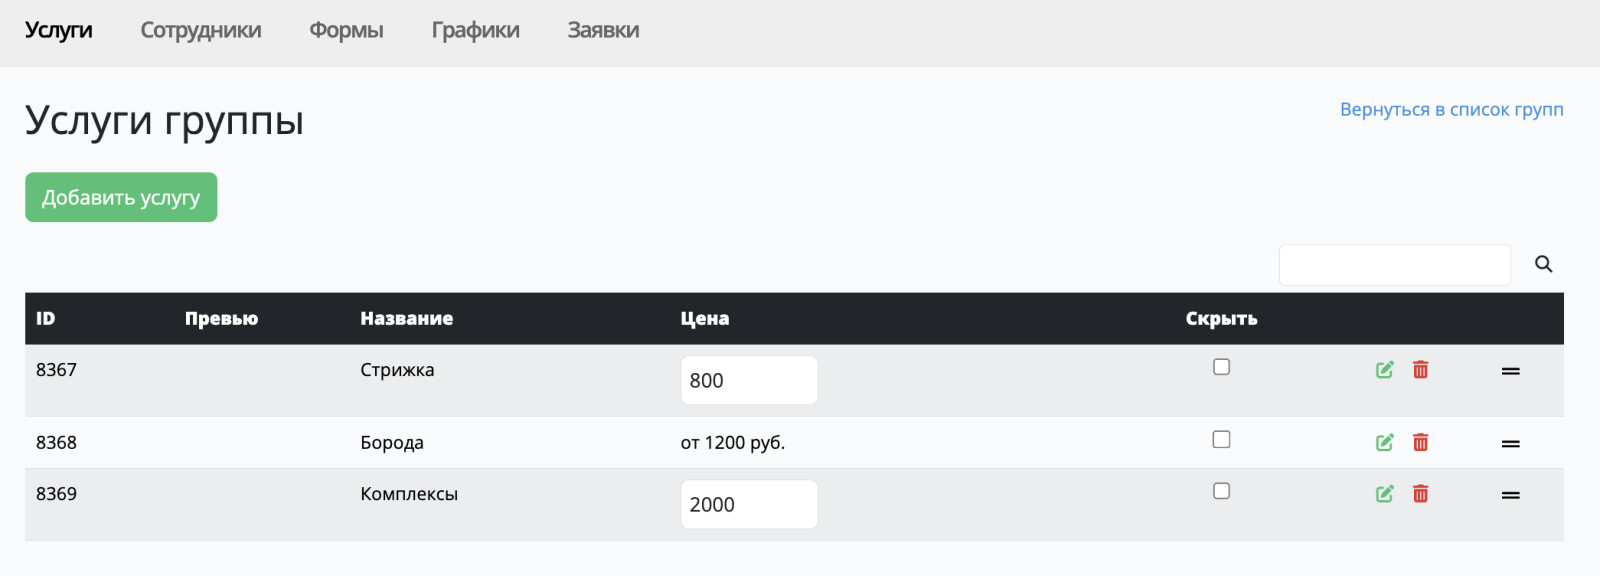This screenshot has width=1600, height=576.
Task: Click the reorder handle for Комплексы row
Action: coord(1510,495)
